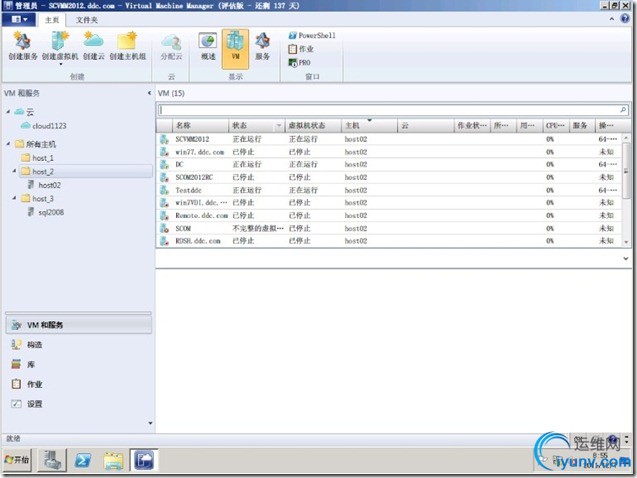Switch to Virtual Machine Manager taskbar button

144,460
